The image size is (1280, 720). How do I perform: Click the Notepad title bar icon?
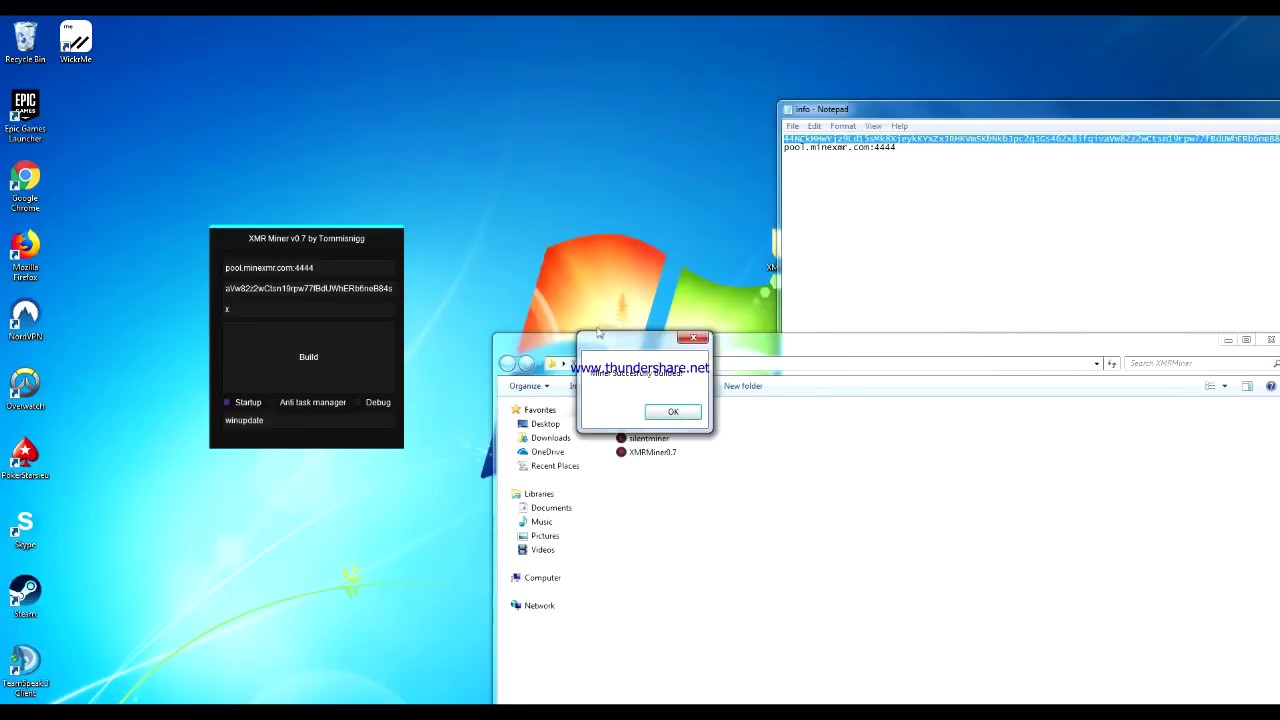point(788,109)
